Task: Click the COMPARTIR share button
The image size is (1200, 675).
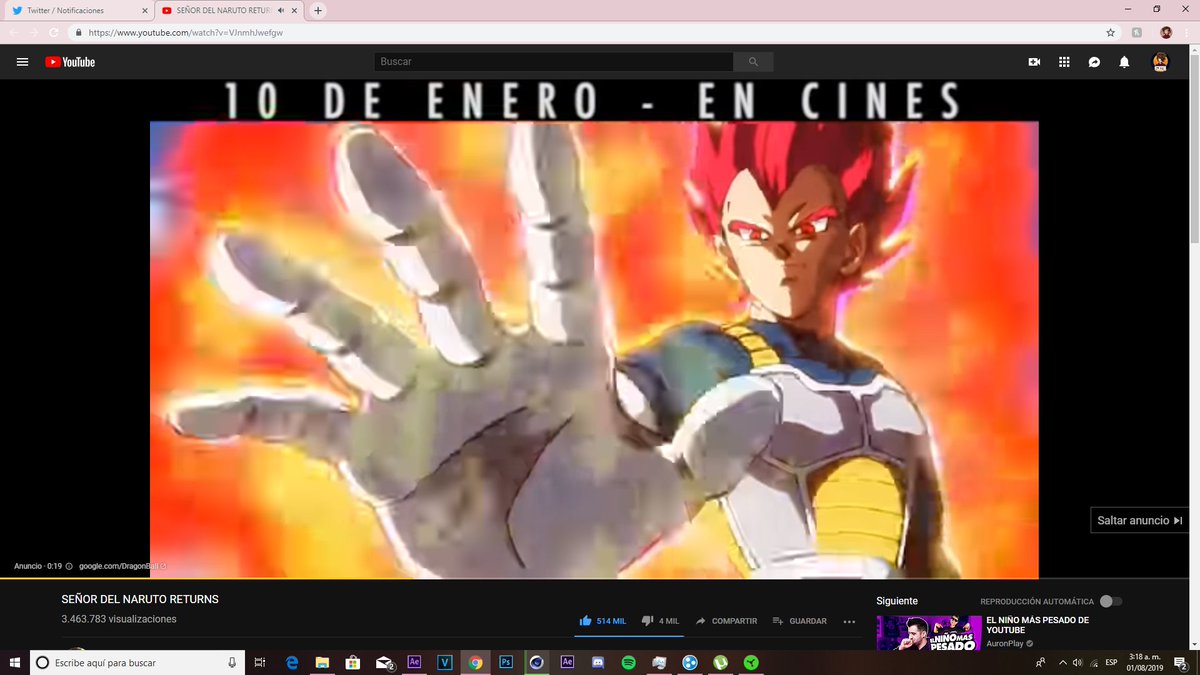Action: [x=727, y=621]
